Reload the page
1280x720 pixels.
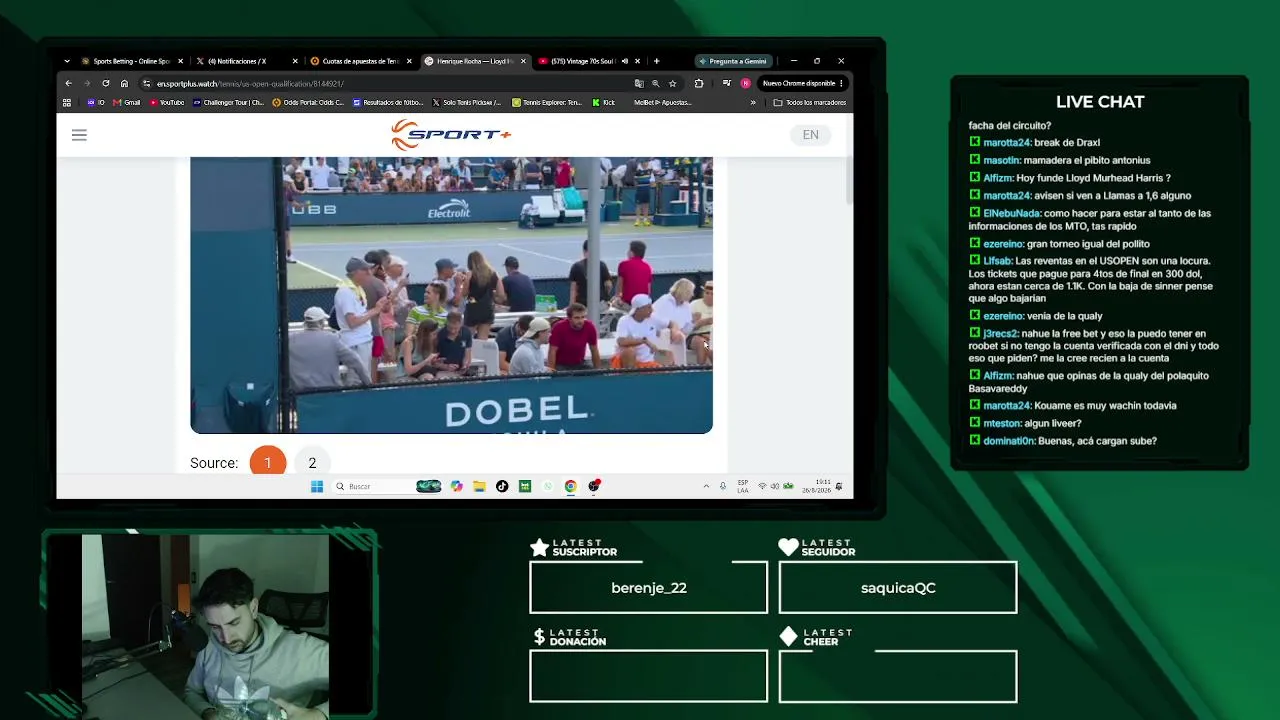pyautogui.click(x=105, y=83)
